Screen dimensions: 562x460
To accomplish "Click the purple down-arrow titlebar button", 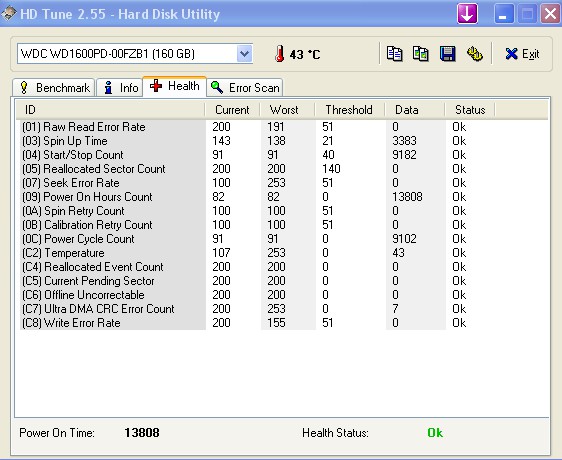I will (x=467, y=14).
